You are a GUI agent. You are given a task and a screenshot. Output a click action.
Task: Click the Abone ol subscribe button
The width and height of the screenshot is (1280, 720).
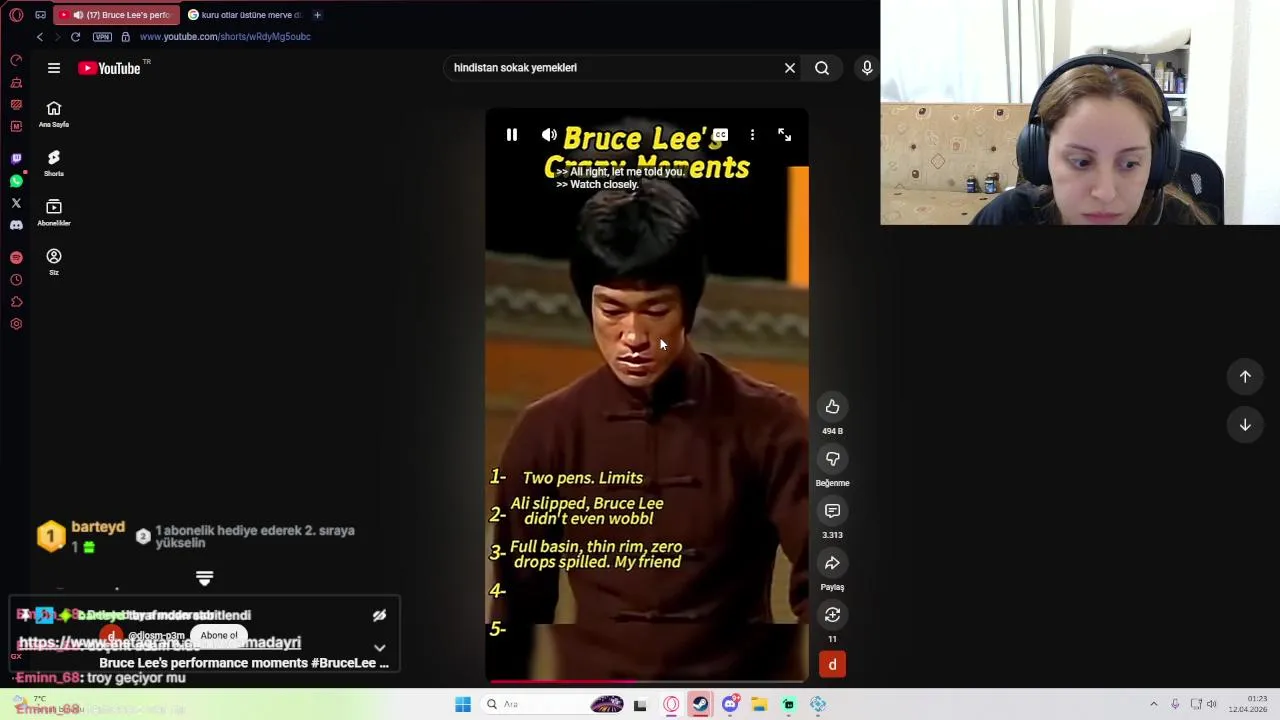219,635
